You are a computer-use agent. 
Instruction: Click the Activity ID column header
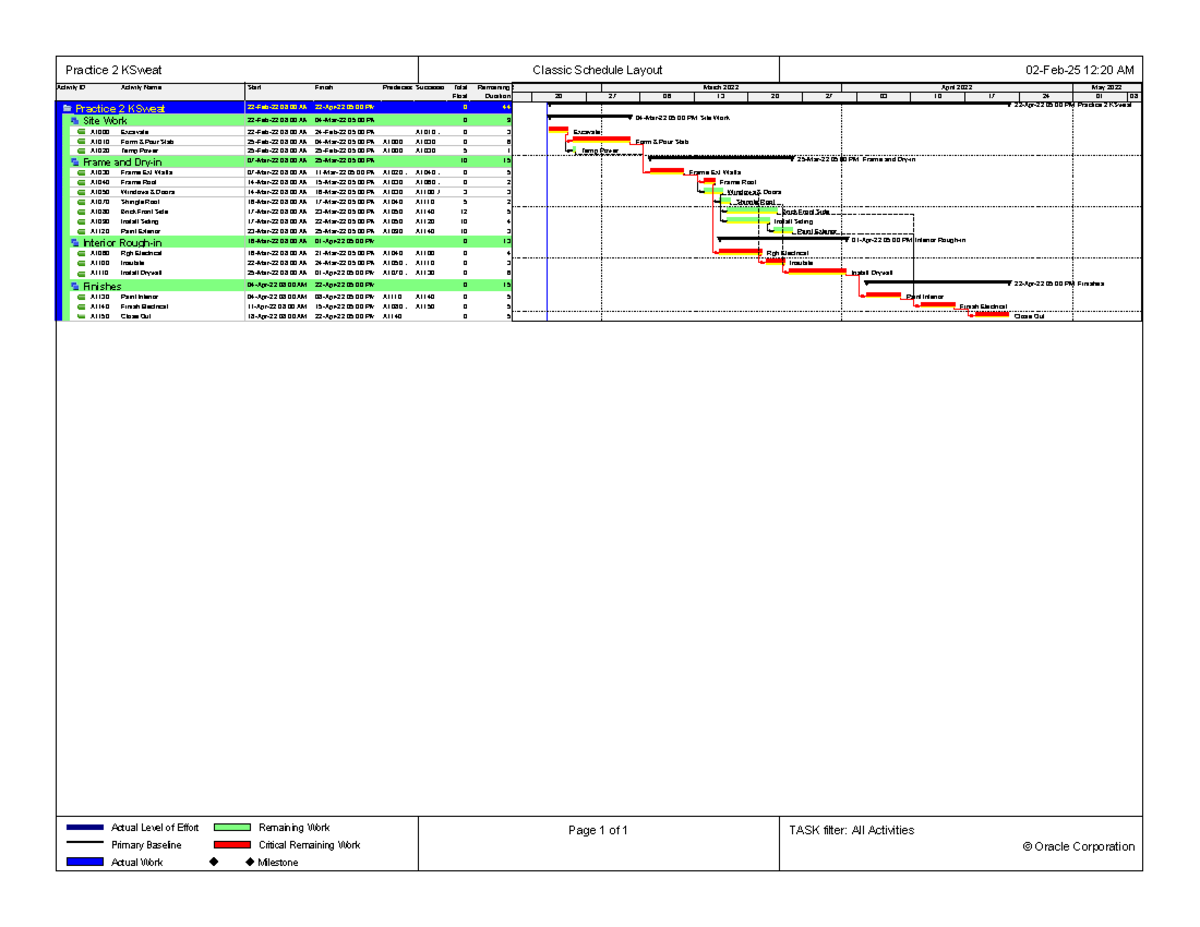click(x=69, y=88)
